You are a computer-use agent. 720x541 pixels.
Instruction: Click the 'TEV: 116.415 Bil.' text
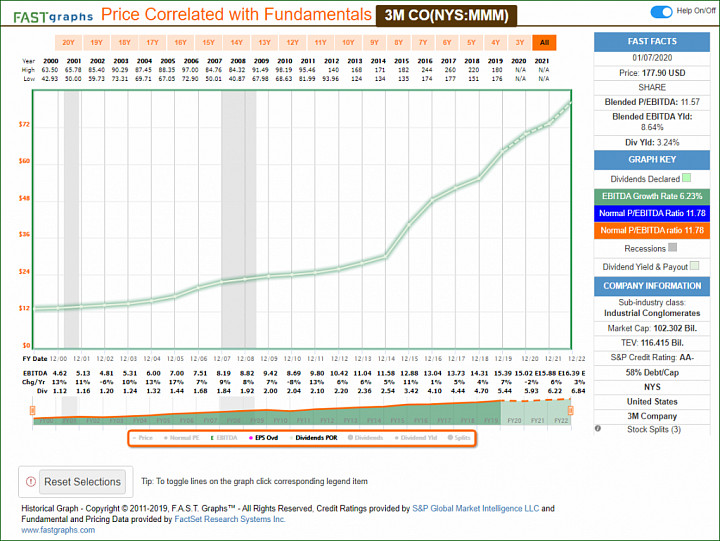(652, 343)
